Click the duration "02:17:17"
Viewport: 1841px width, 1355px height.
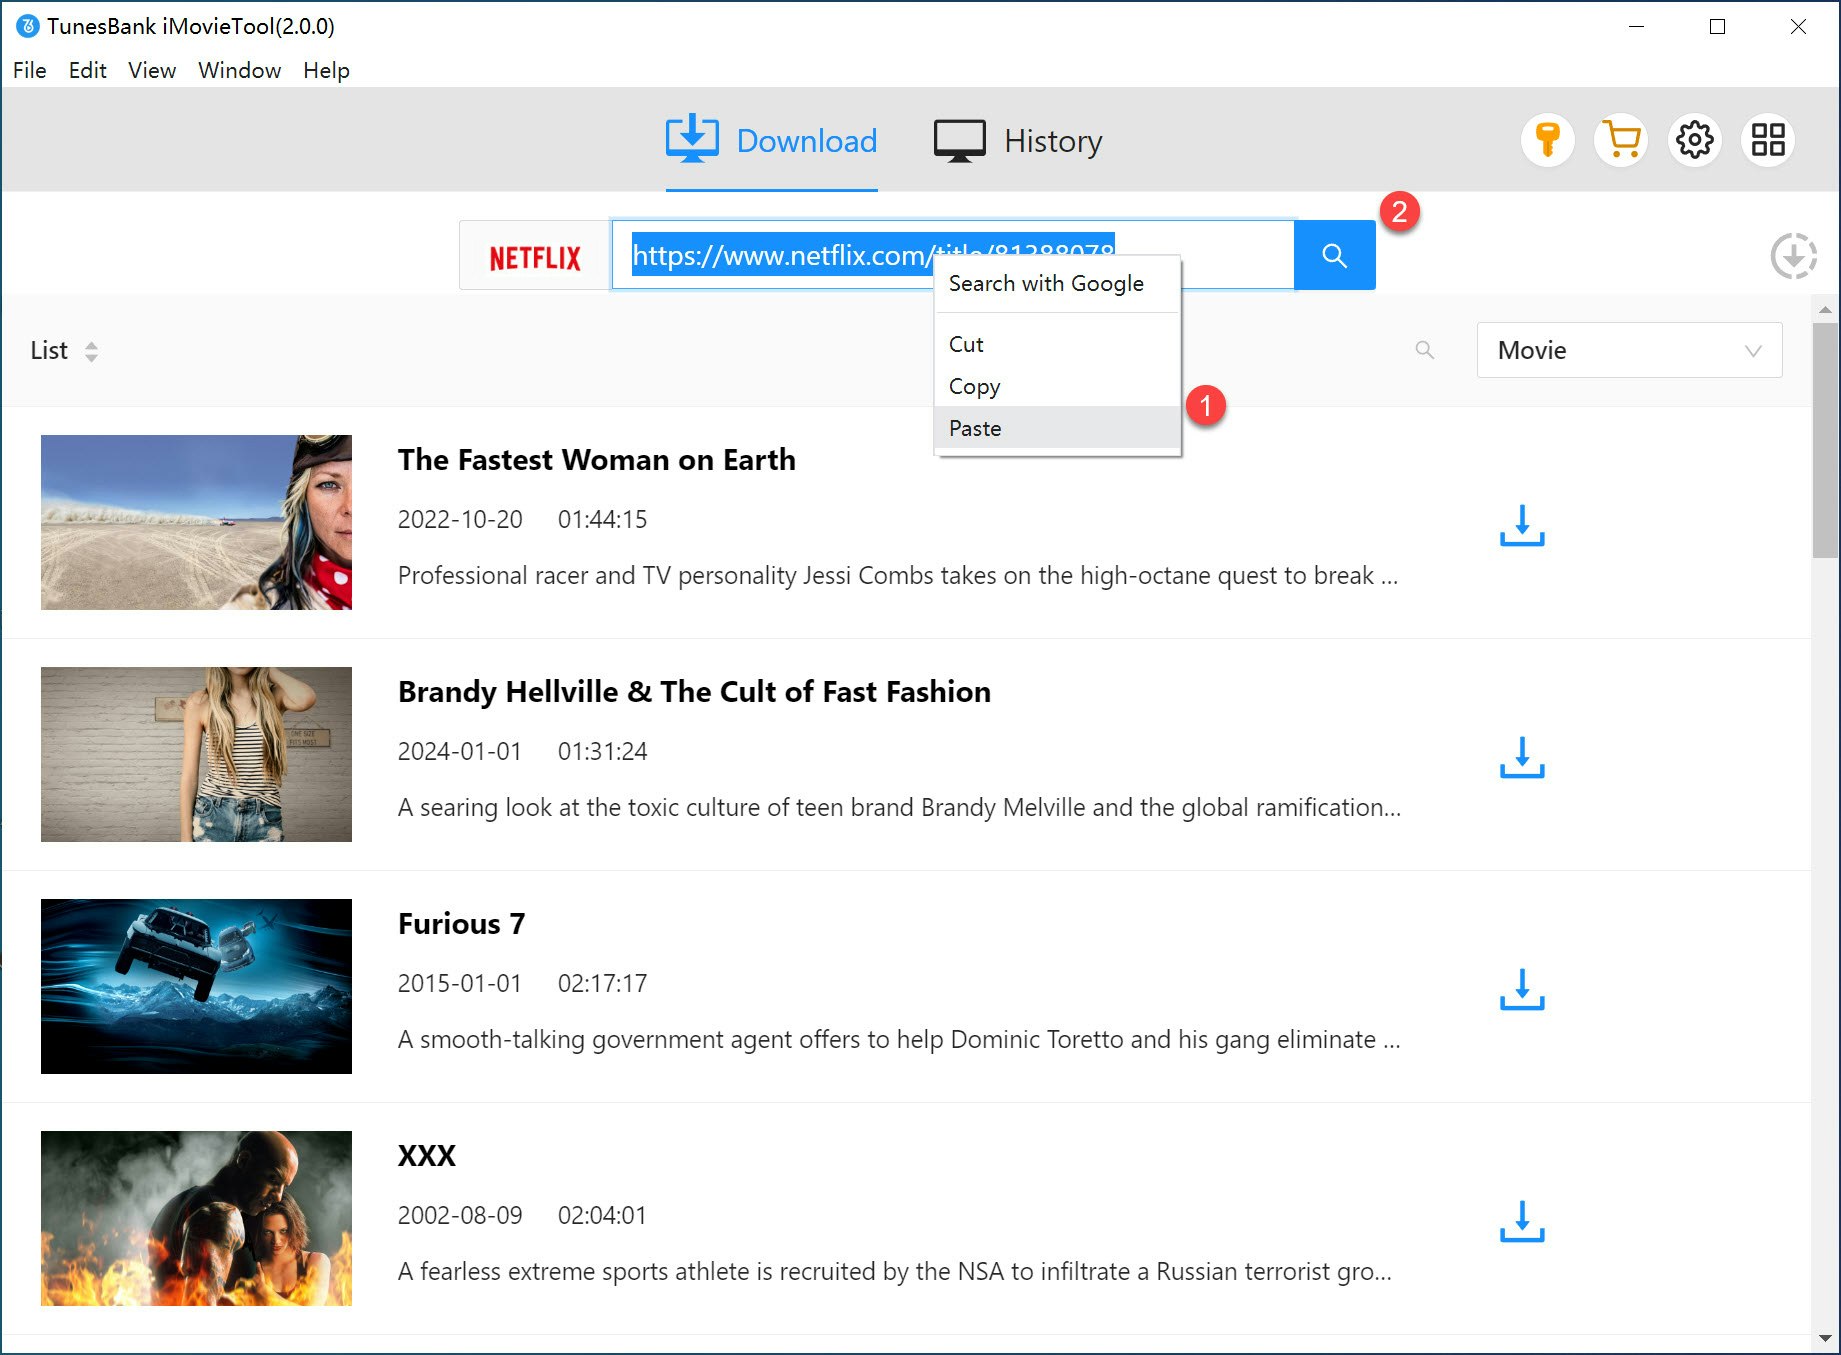603,983
